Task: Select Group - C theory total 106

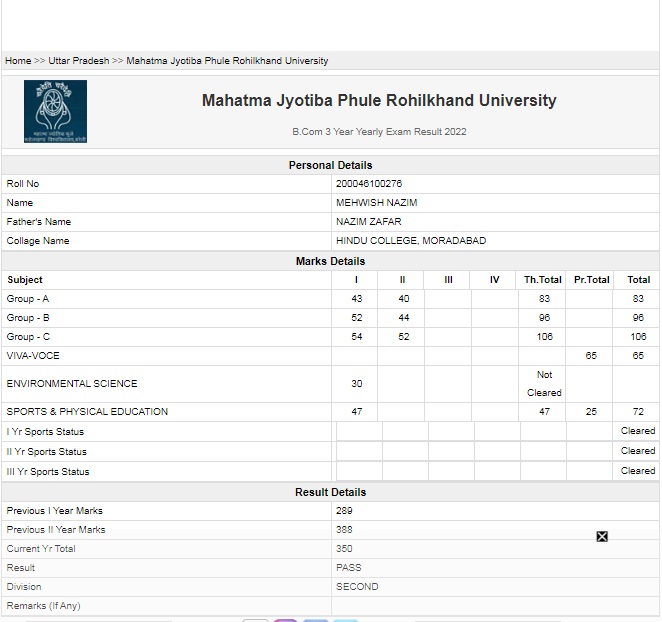Action: (x=545, y=337)
